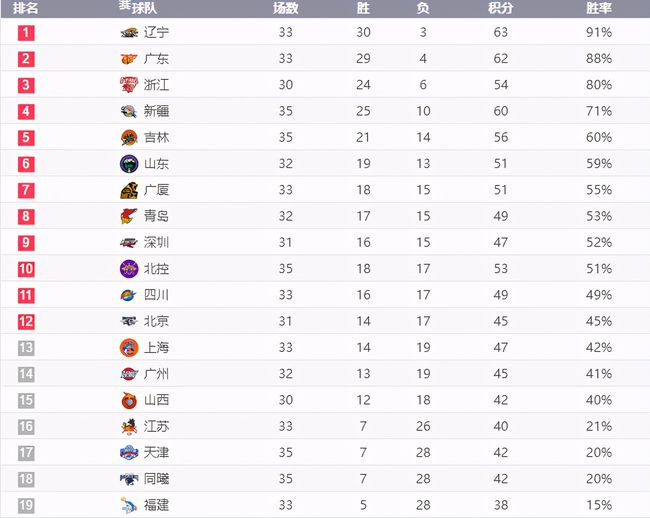Open the Qingdao team logo
Viewport: 650px width, 518px height.
[x=129, y=216]
